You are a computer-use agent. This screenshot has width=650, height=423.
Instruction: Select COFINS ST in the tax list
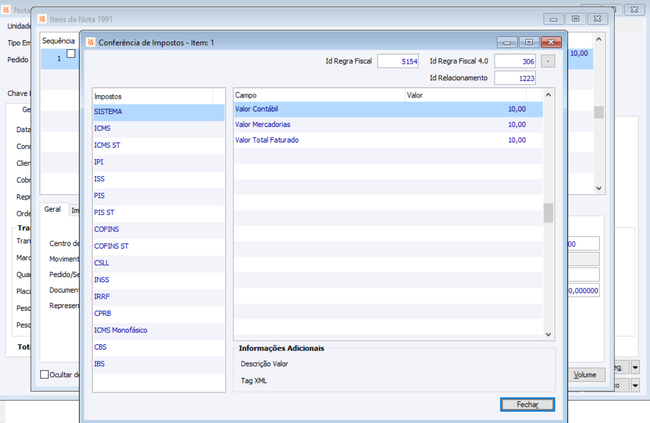159,246
